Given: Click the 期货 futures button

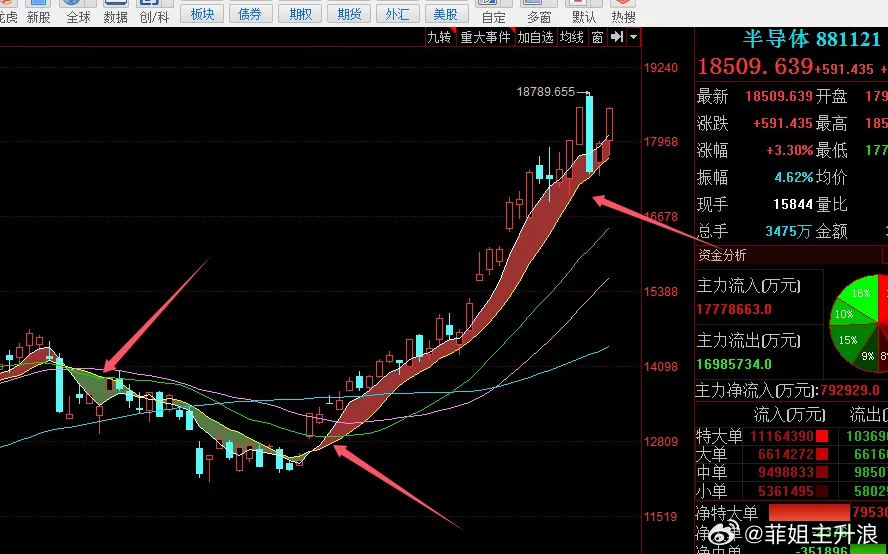Looking at the screenshot, I should click(x=349, y=14).
